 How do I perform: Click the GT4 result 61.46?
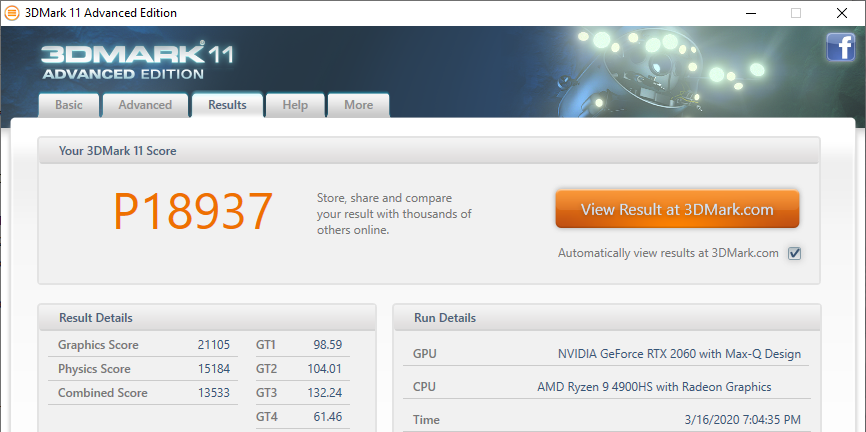[x=328, y=417]
